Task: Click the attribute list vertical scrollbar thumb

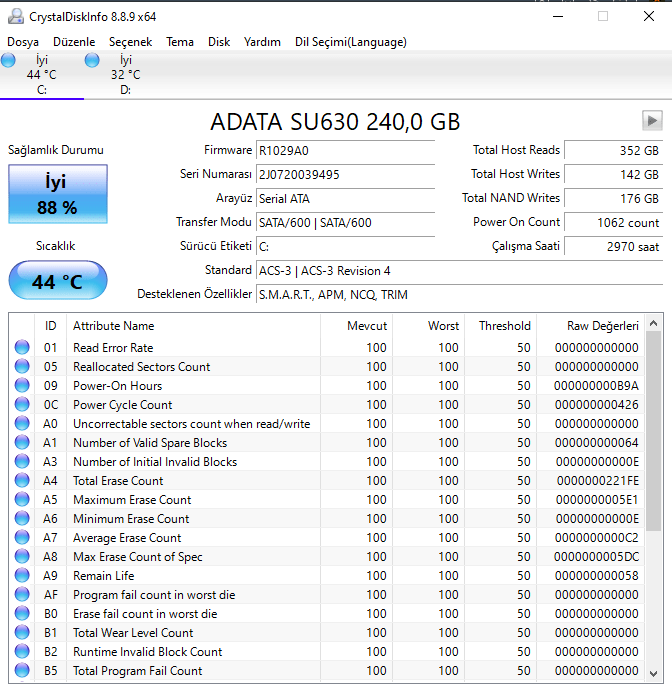Action: click(x=653, y=431)
